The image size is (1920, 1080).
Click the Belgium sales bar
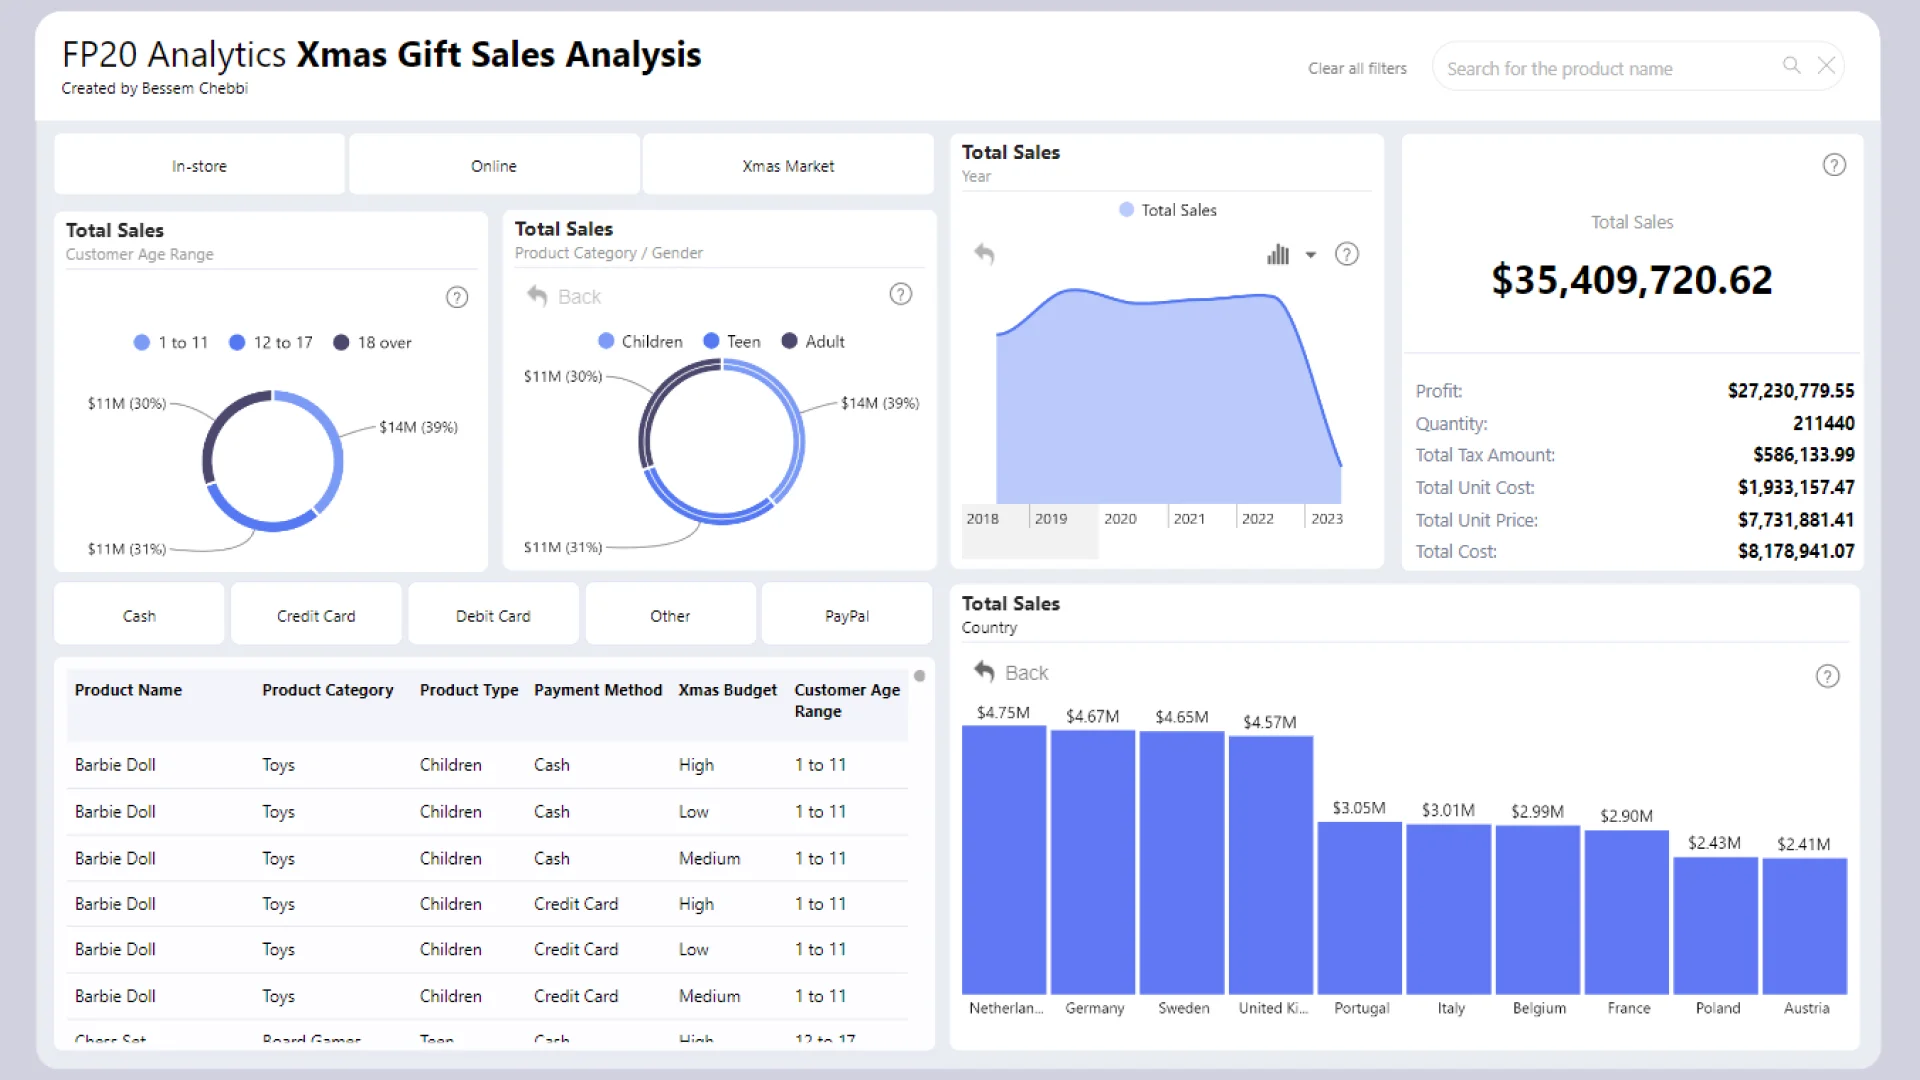(1538, 910)
